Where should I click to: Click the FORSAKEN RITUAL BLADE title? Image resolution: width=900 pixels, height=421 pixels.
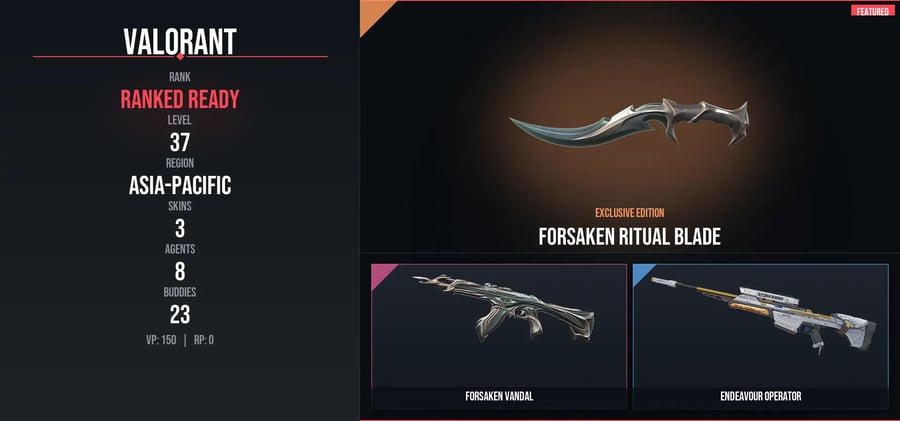(629, 236)
